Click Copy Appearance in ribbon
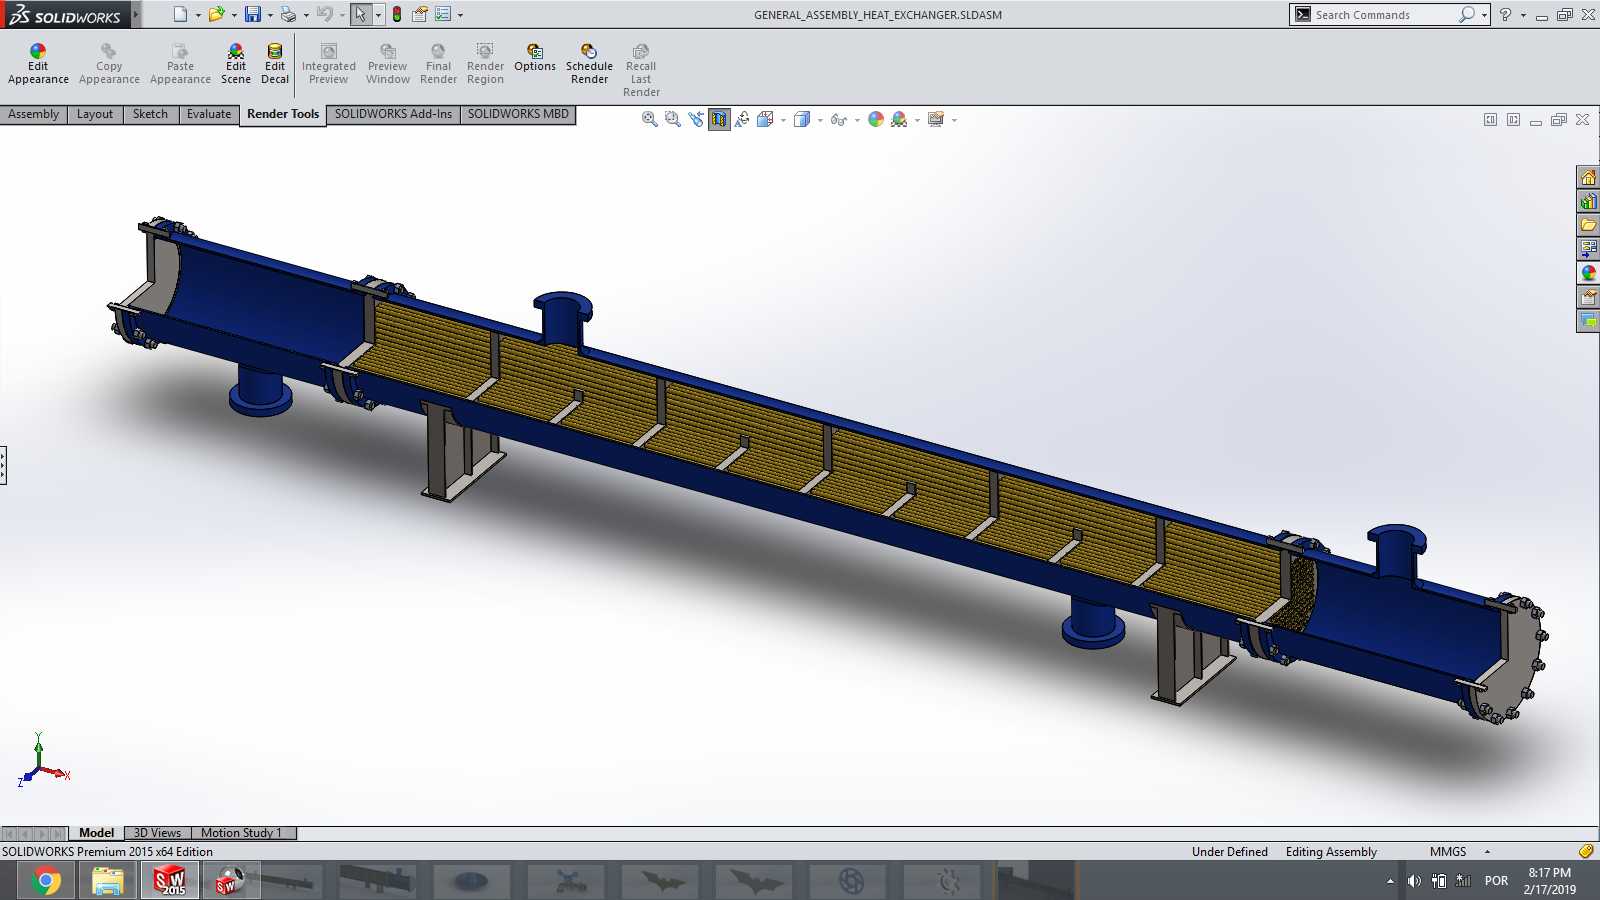This screenshot has width=1600, height=900. tap(109, 64)
